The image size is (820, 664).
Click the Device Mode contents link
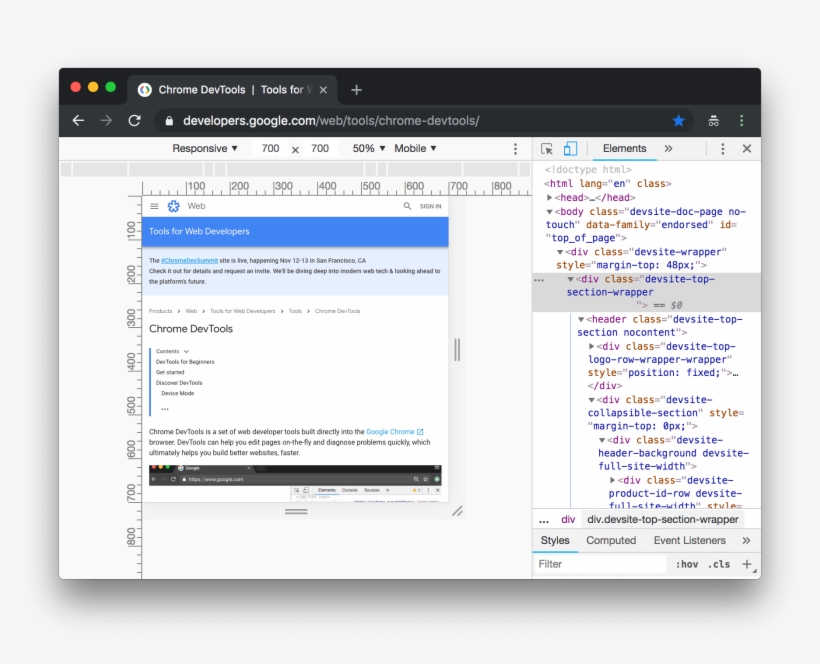pyautogui.click(x=178, y=393)
